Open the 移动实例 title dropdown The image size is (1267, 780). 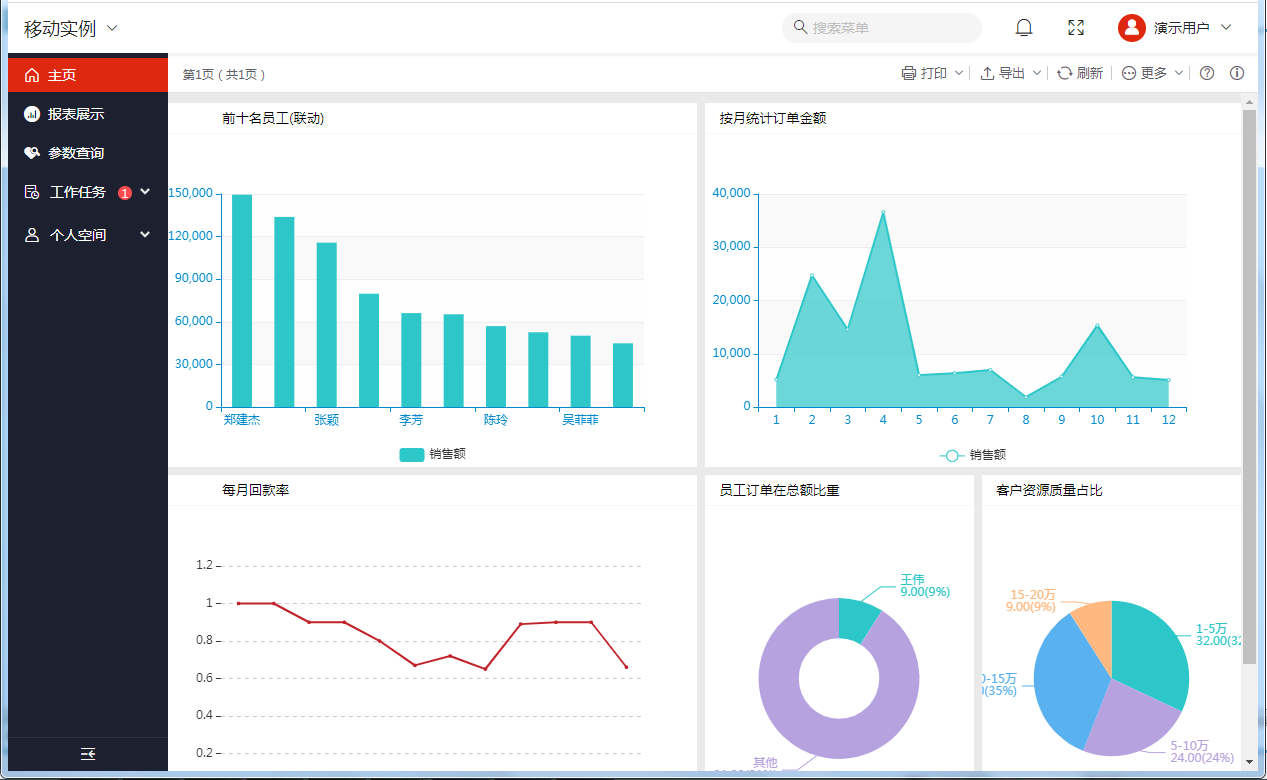point(112,28)
